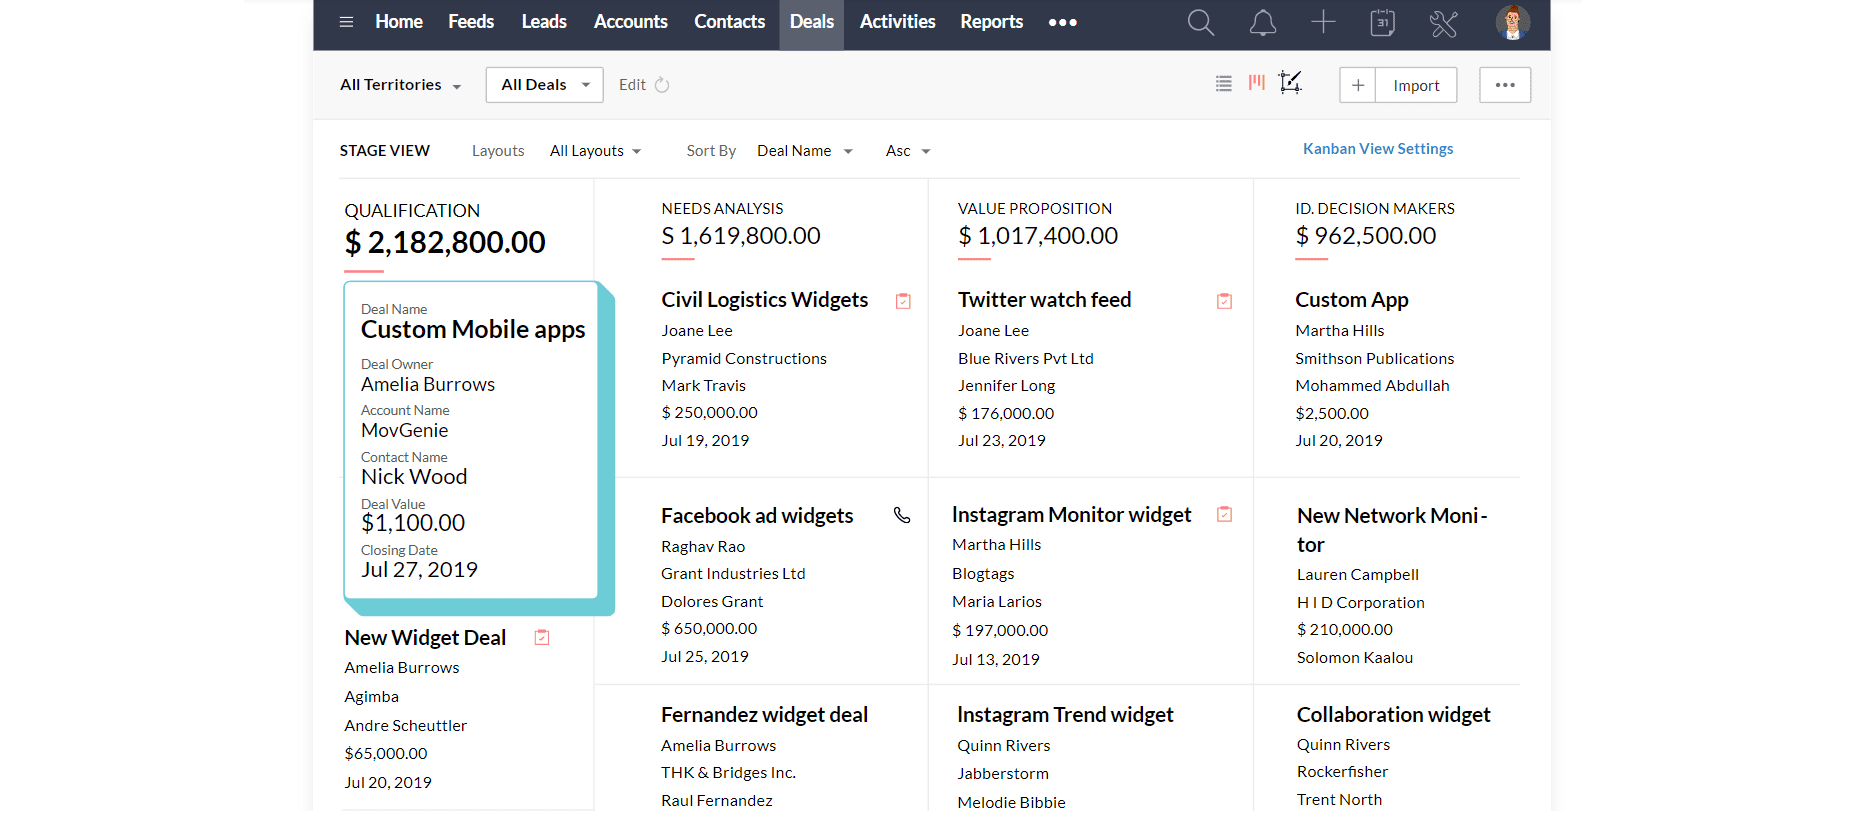
Task: Open the Custom Mobile apps deal card
Action: (472, 330)
